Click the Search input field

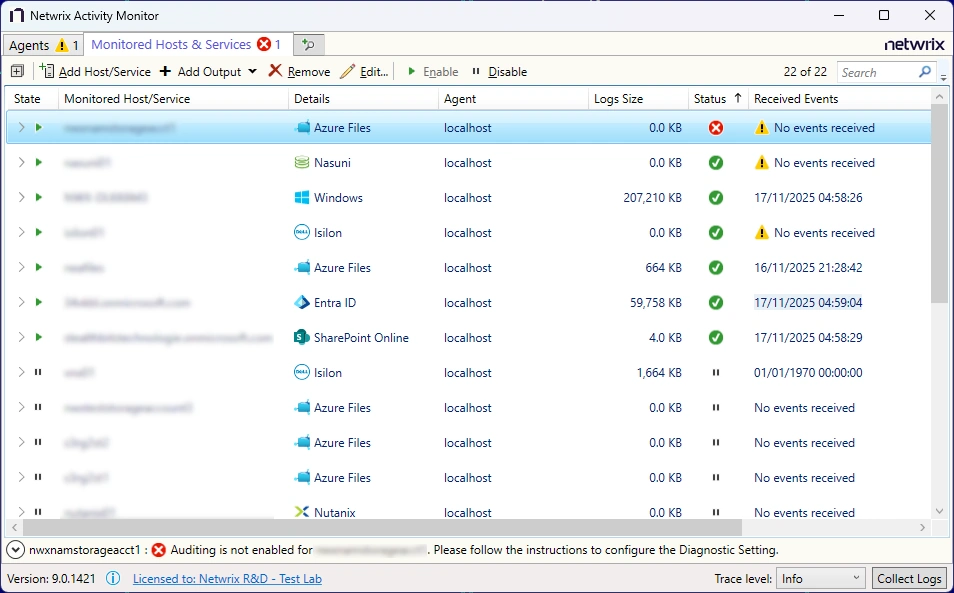[876, 72]
